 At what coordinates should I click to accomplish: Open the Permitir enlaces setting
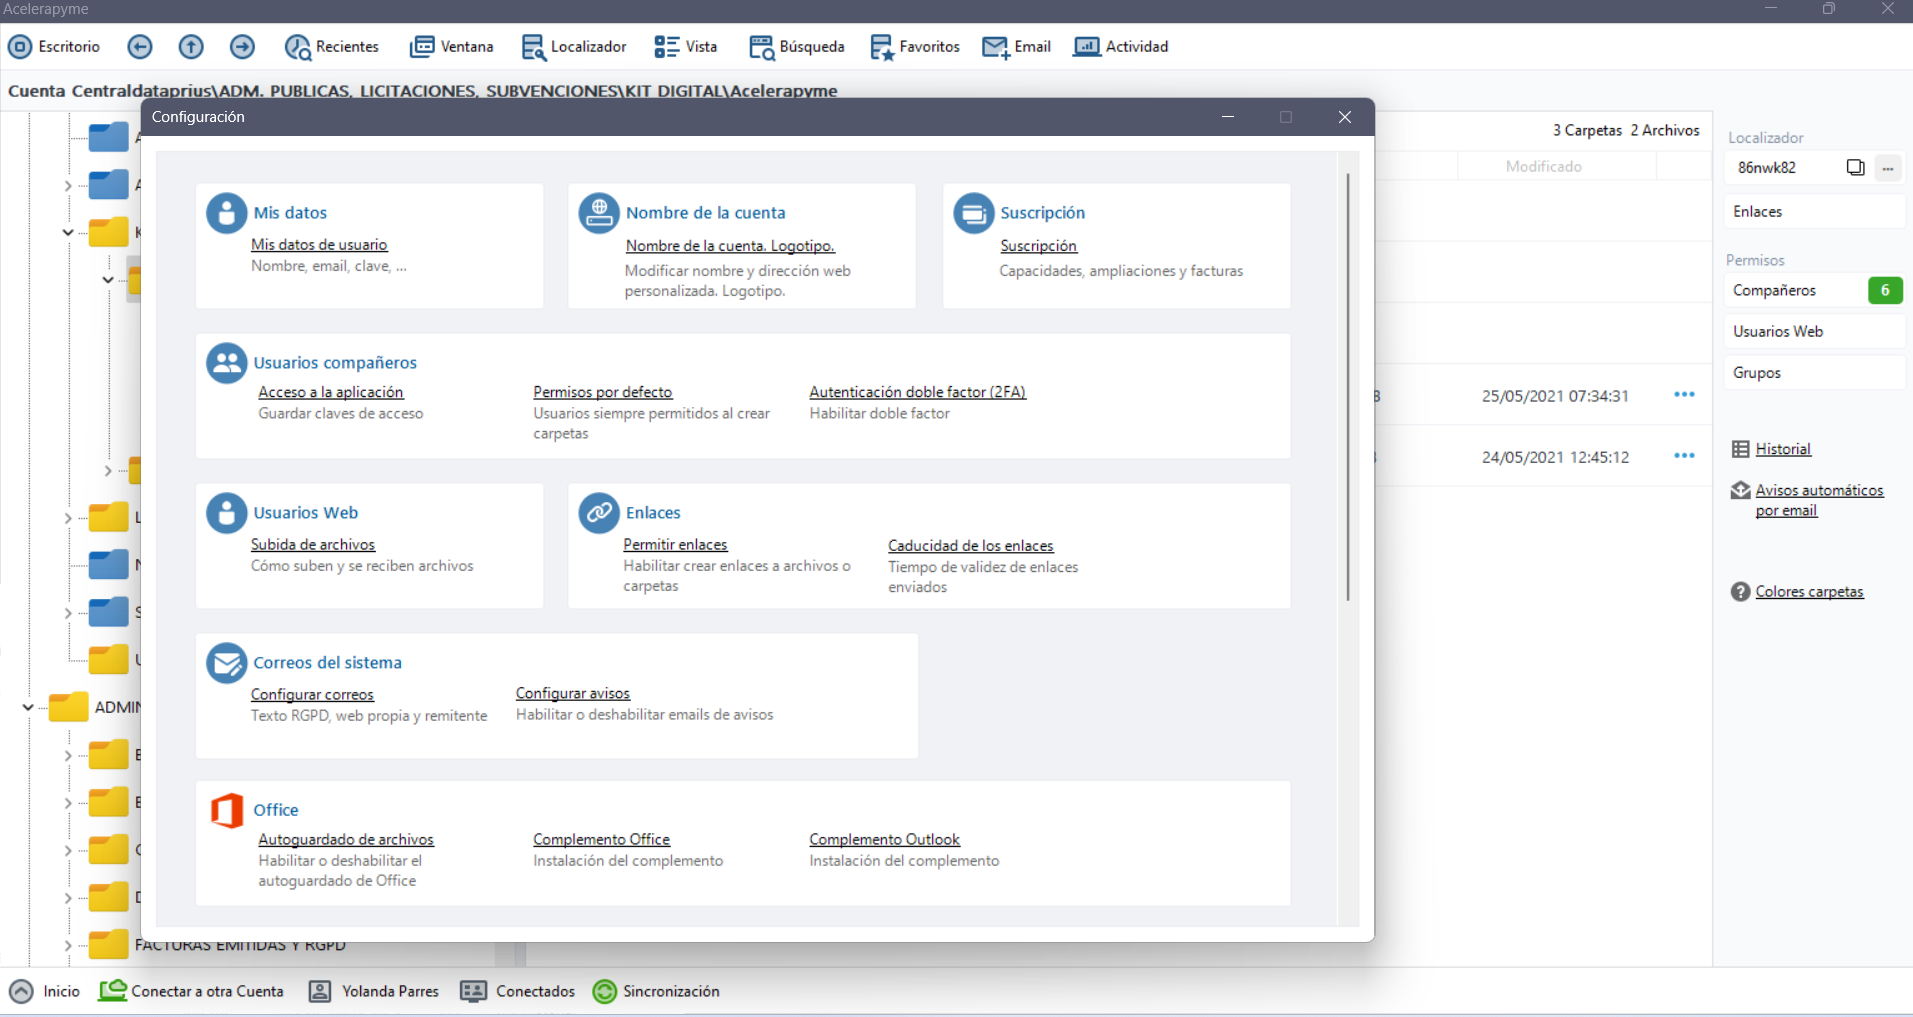(x=675, y=545)
